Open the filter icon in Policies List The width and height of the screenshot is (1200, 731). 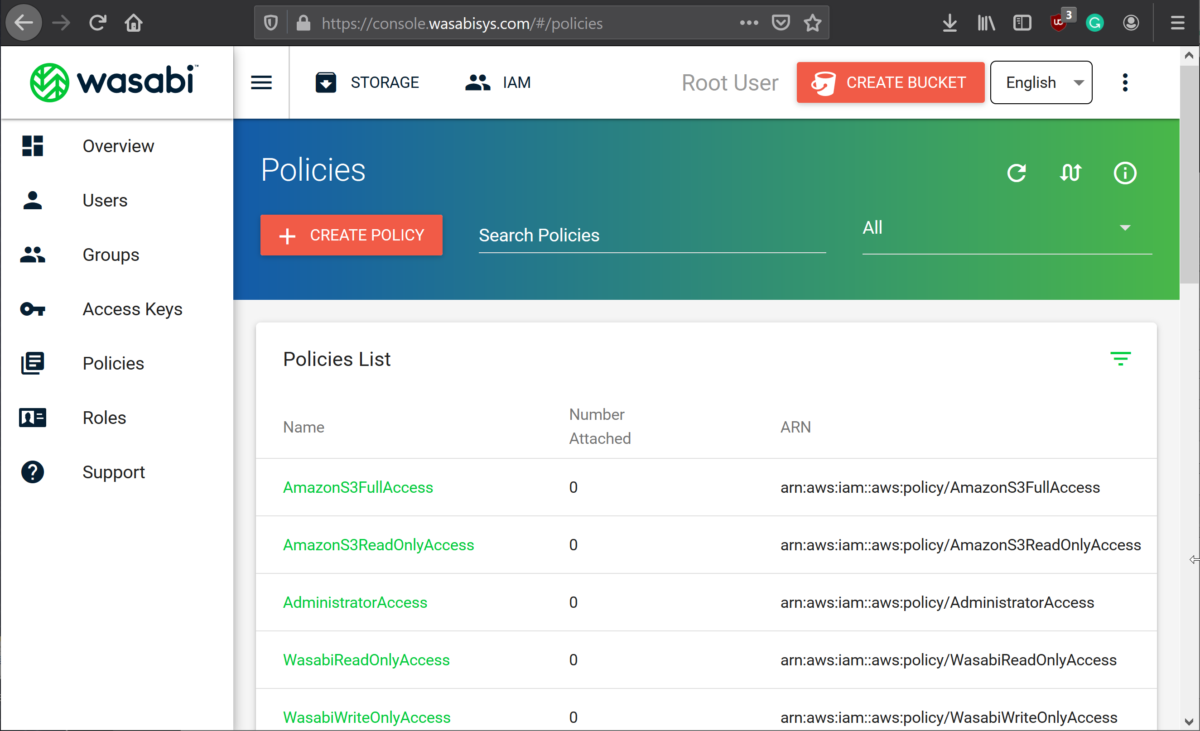point(1120,359)
